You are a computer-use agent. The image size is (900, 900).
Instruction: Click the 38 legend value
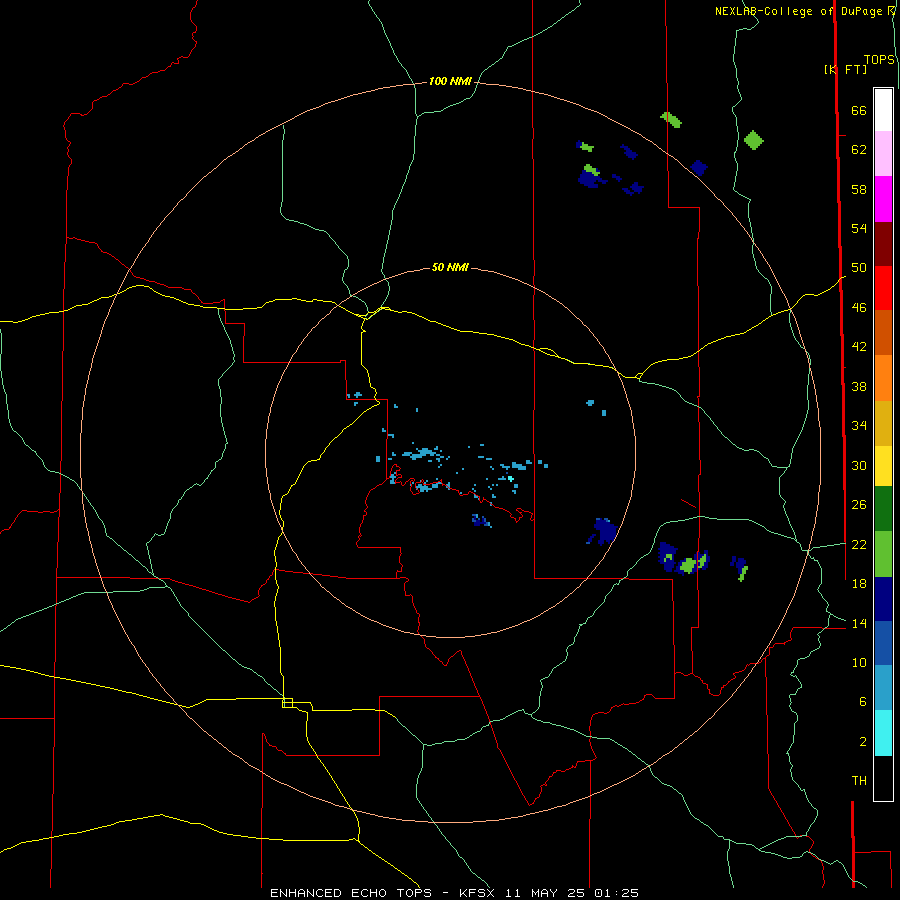(x=859, y=386)
